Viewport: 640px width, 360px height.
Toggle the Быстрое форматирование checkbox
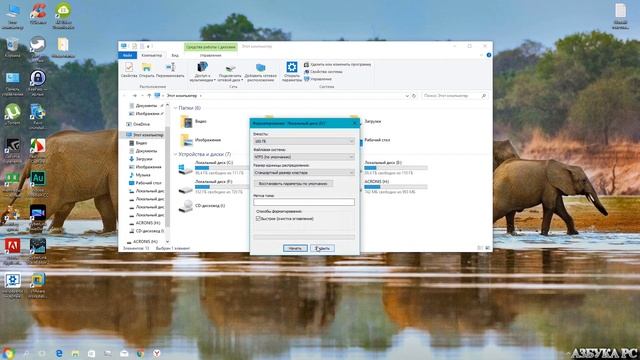click(x=258, y=219)
